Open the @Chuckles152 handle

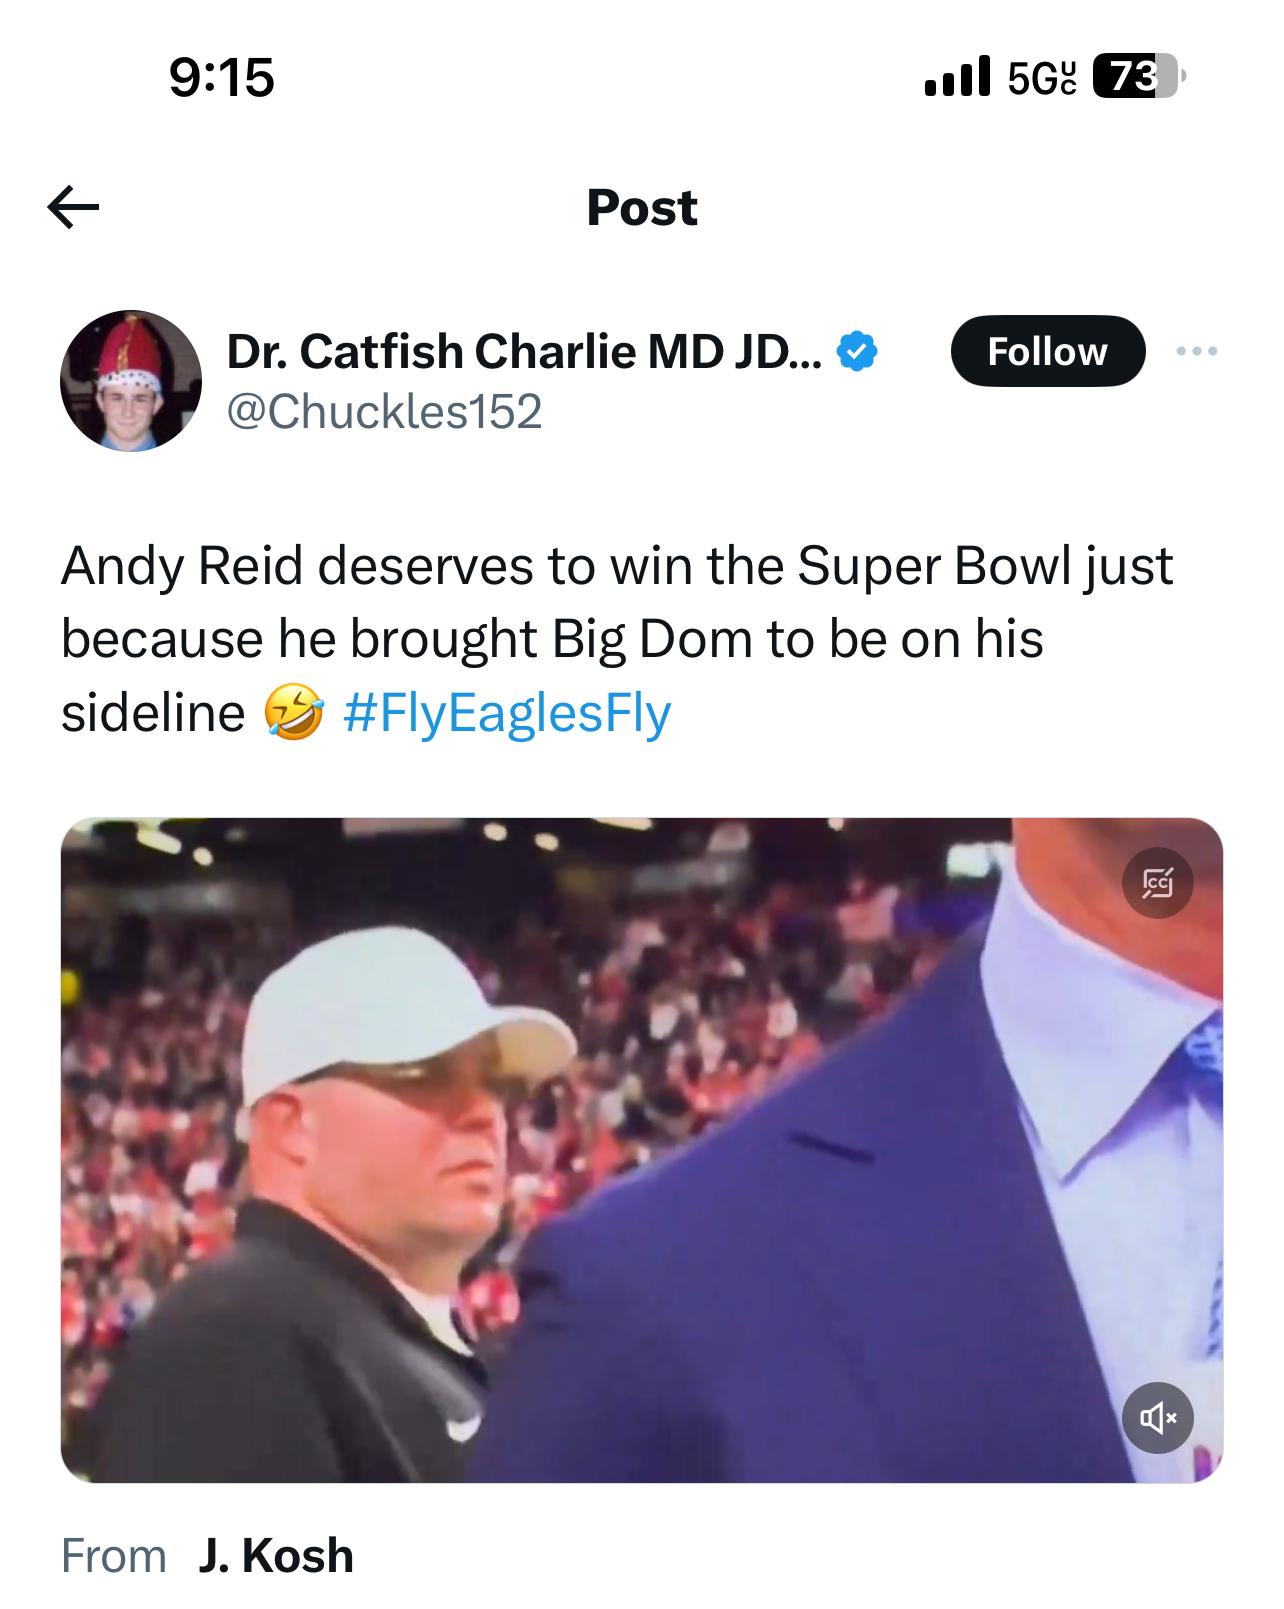pyautogui.click(x=385, y=411)
